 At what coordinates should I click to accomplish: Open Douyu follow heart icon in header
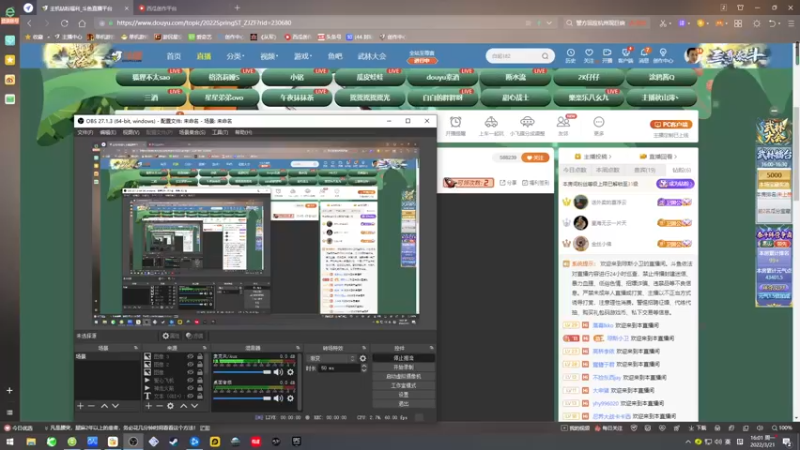[x=589, y=53]
